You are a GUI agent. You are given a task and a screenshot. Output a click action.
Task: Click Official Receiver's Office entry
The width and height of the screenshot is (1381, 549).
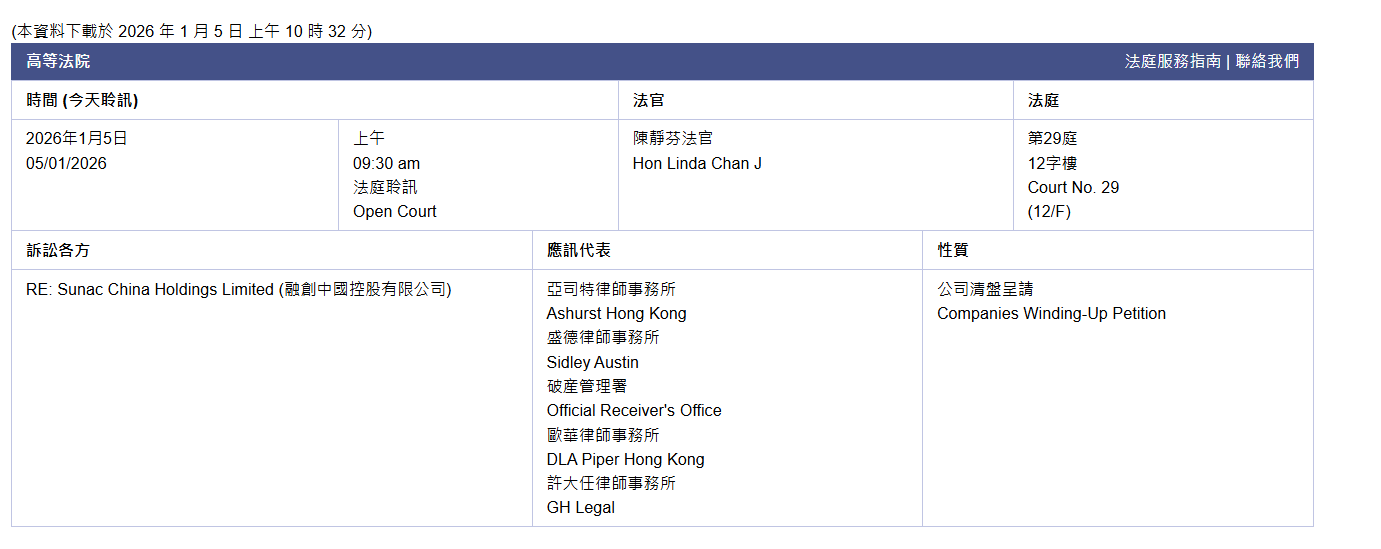click(x=633, y=410)
